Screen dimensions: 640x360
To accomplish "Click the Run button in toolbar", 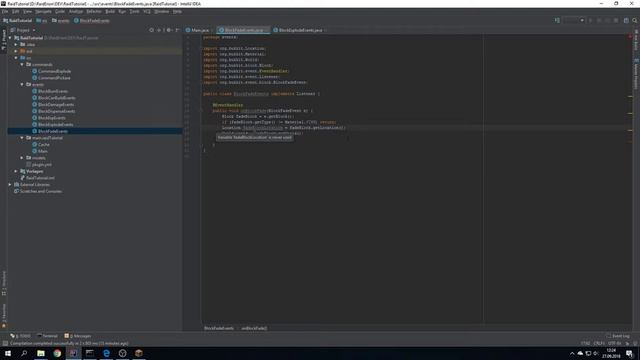I will (x=590, y=20).
